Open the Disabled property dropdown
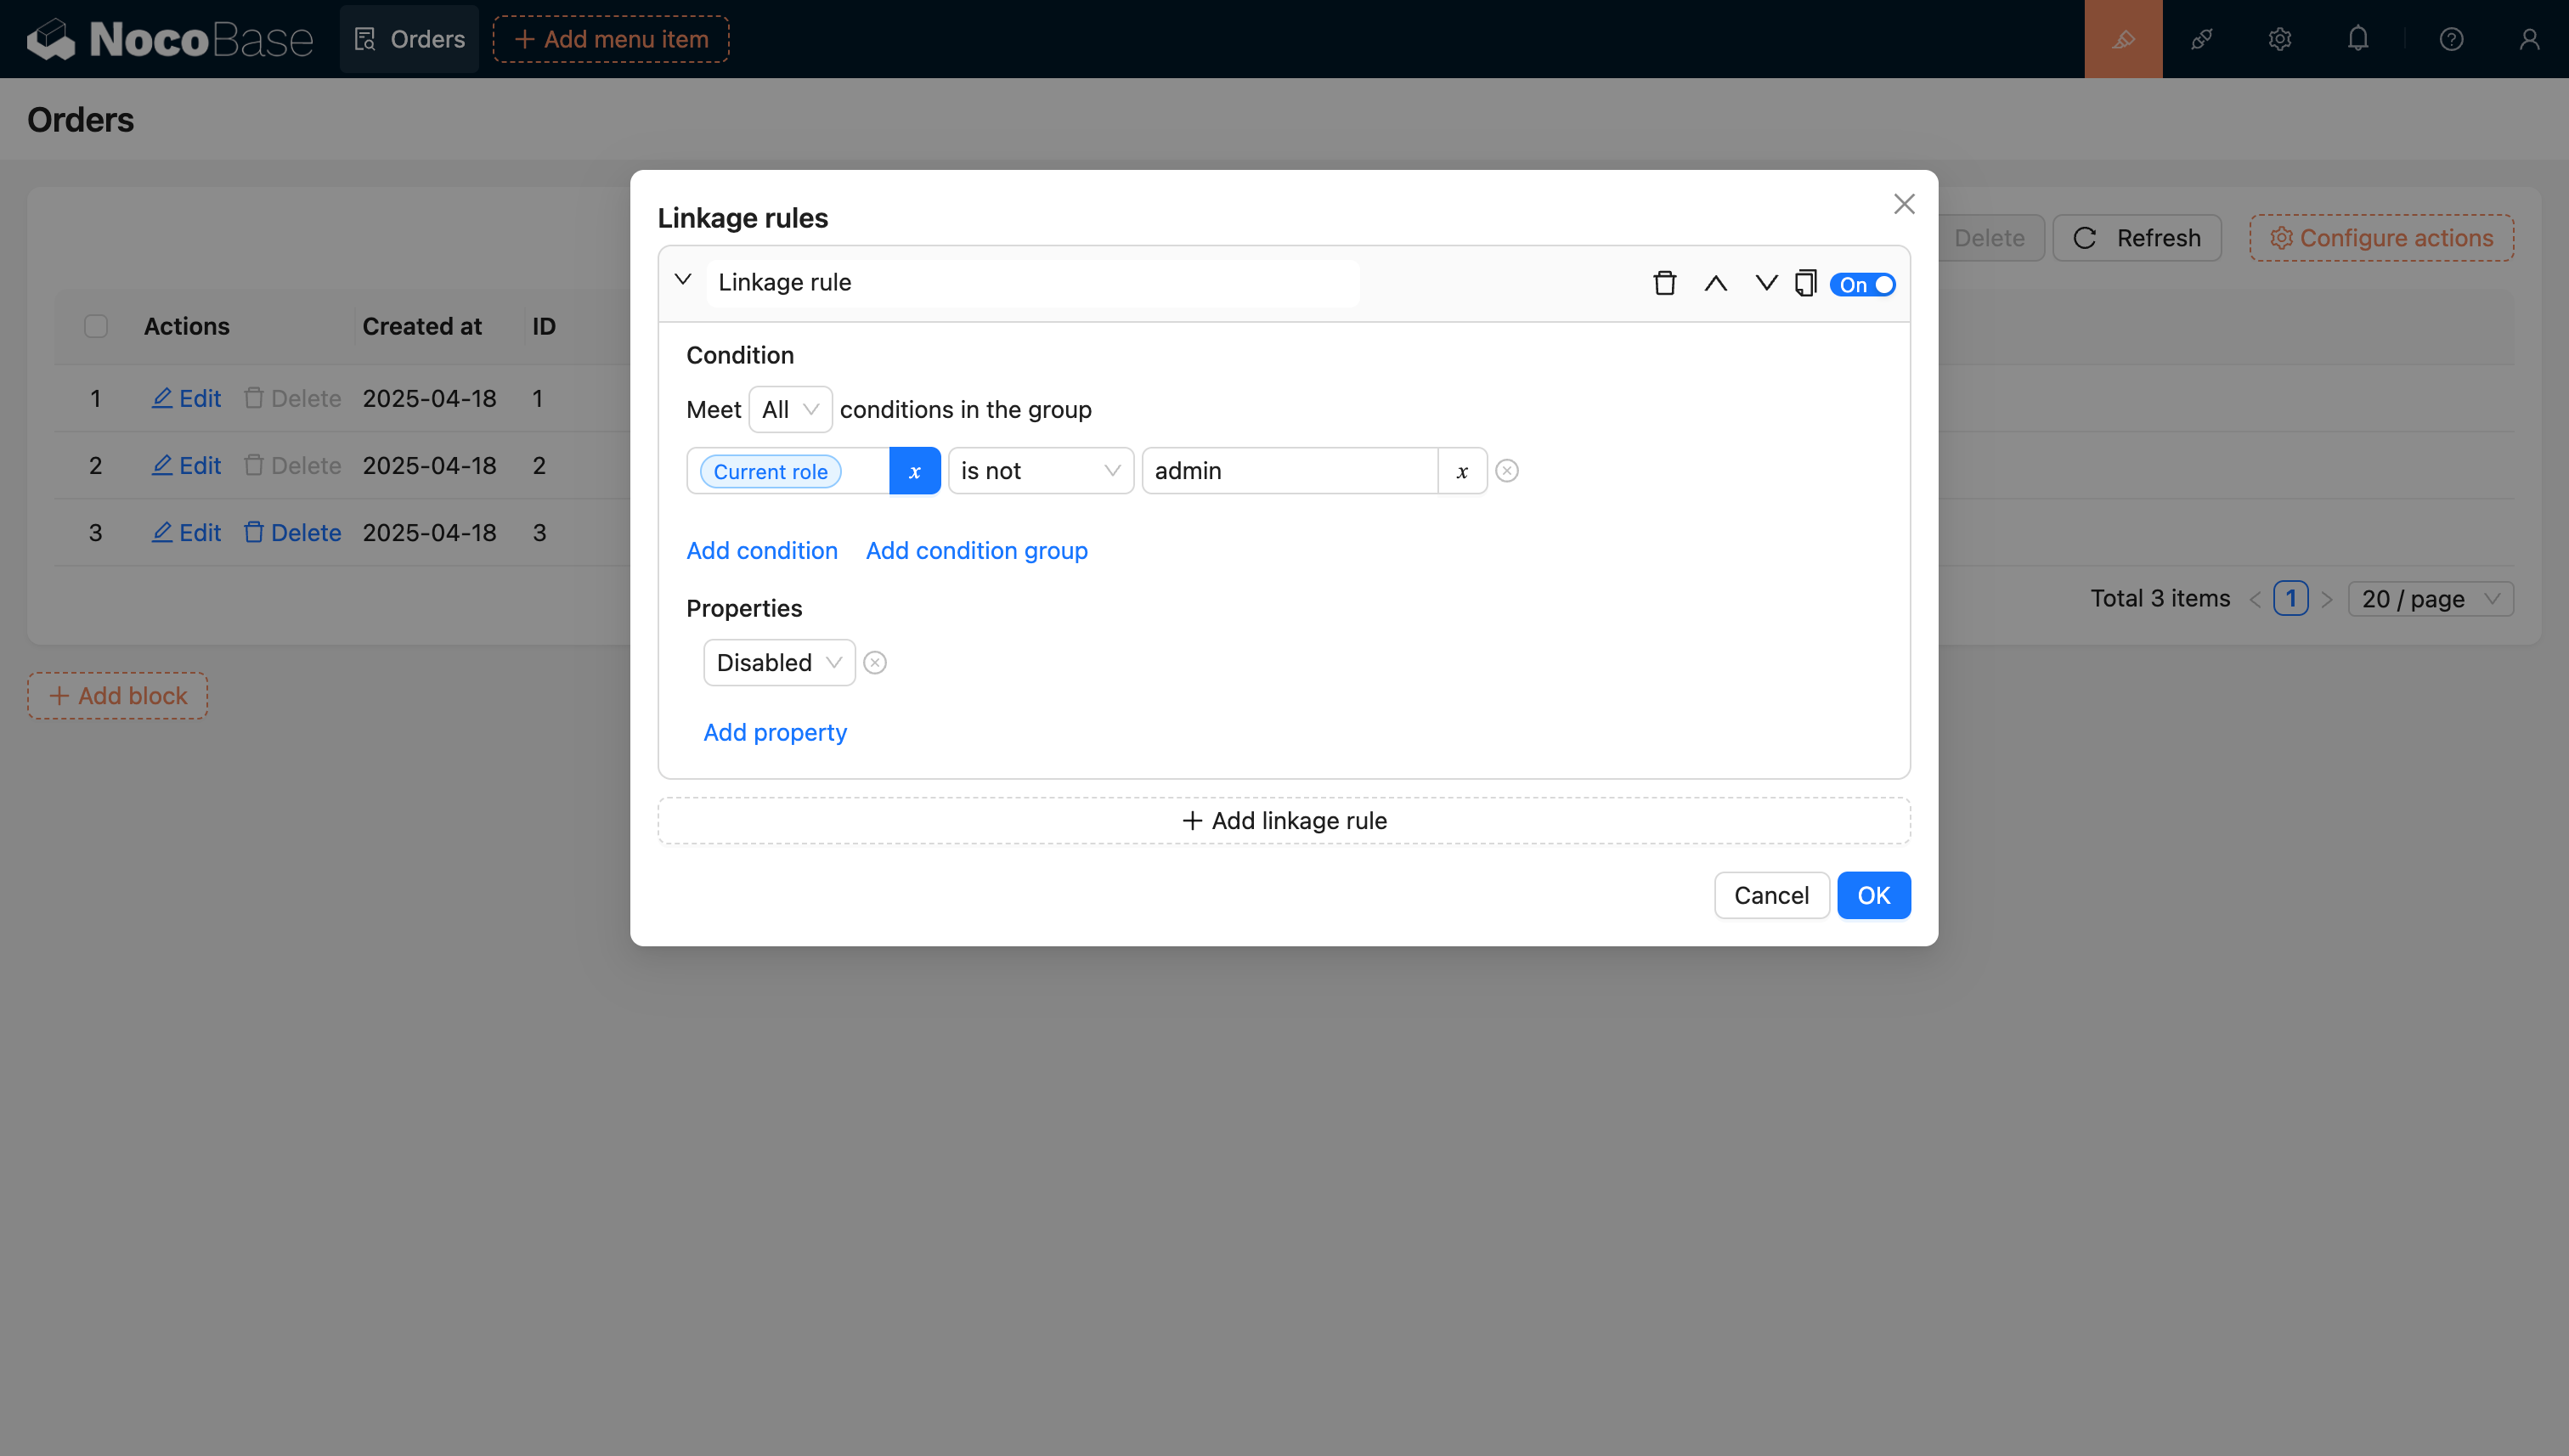Viewport: 2569px width, 1456px height. [x=779, y=663]
